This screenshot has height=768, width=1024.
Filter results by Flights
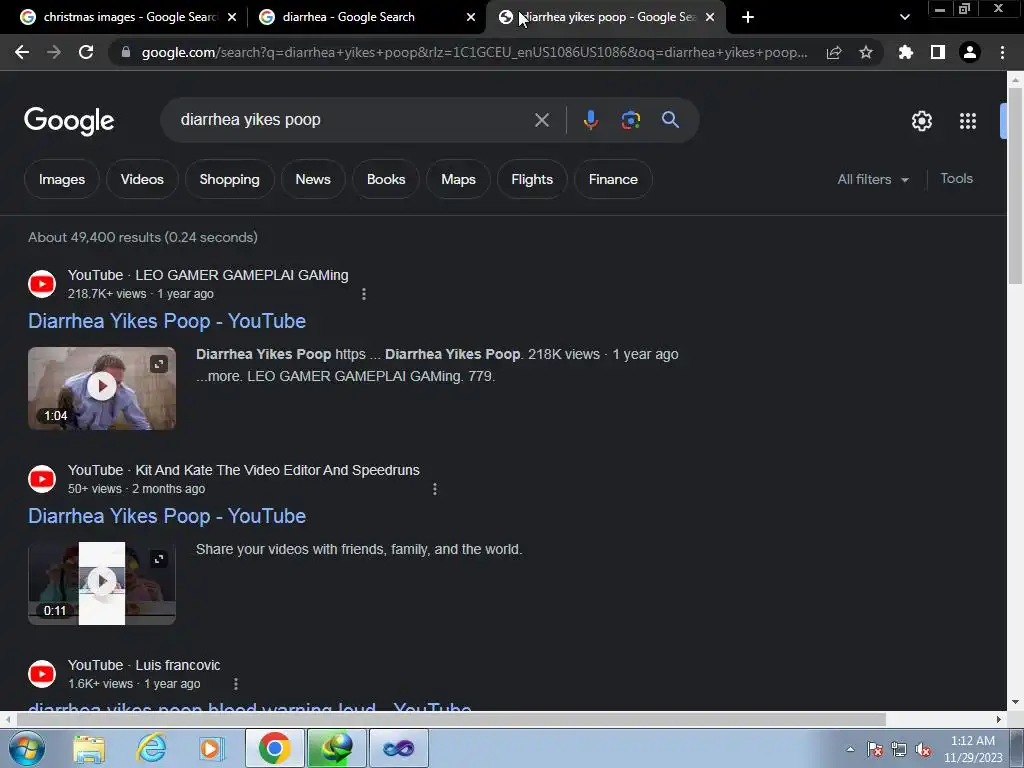coord(532,180)
